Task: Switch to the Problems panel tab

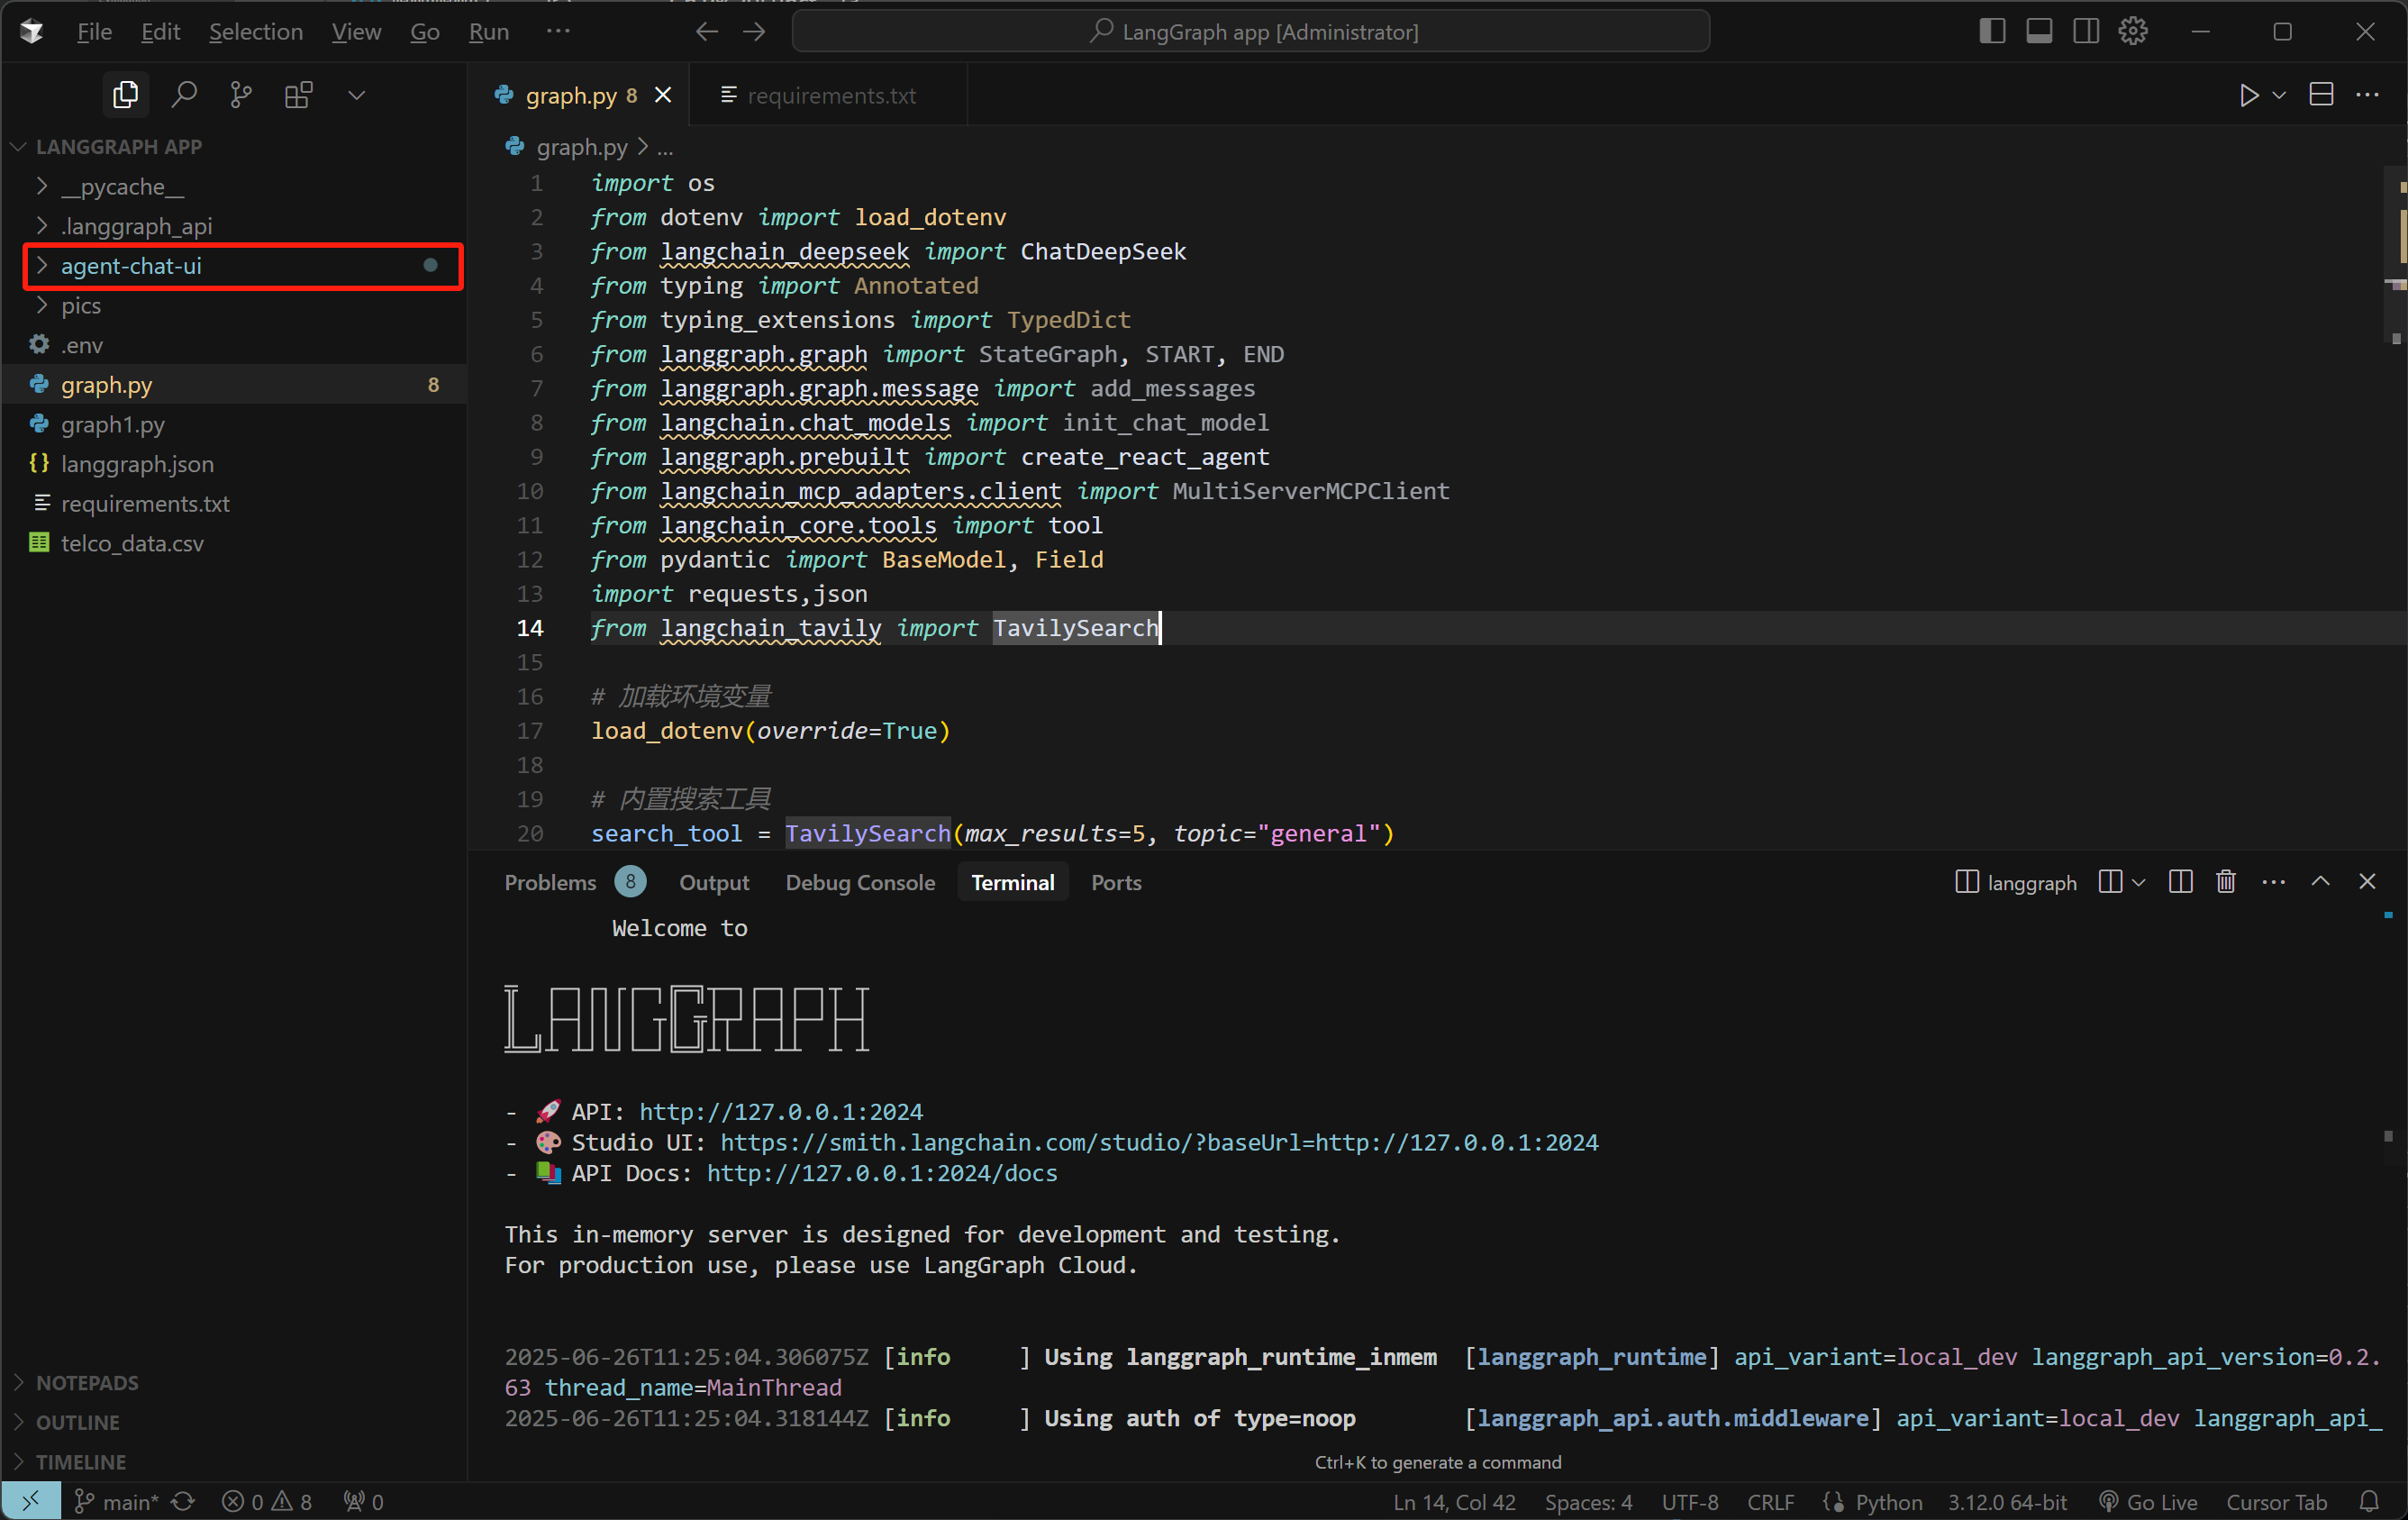Action: pos(574,882)
